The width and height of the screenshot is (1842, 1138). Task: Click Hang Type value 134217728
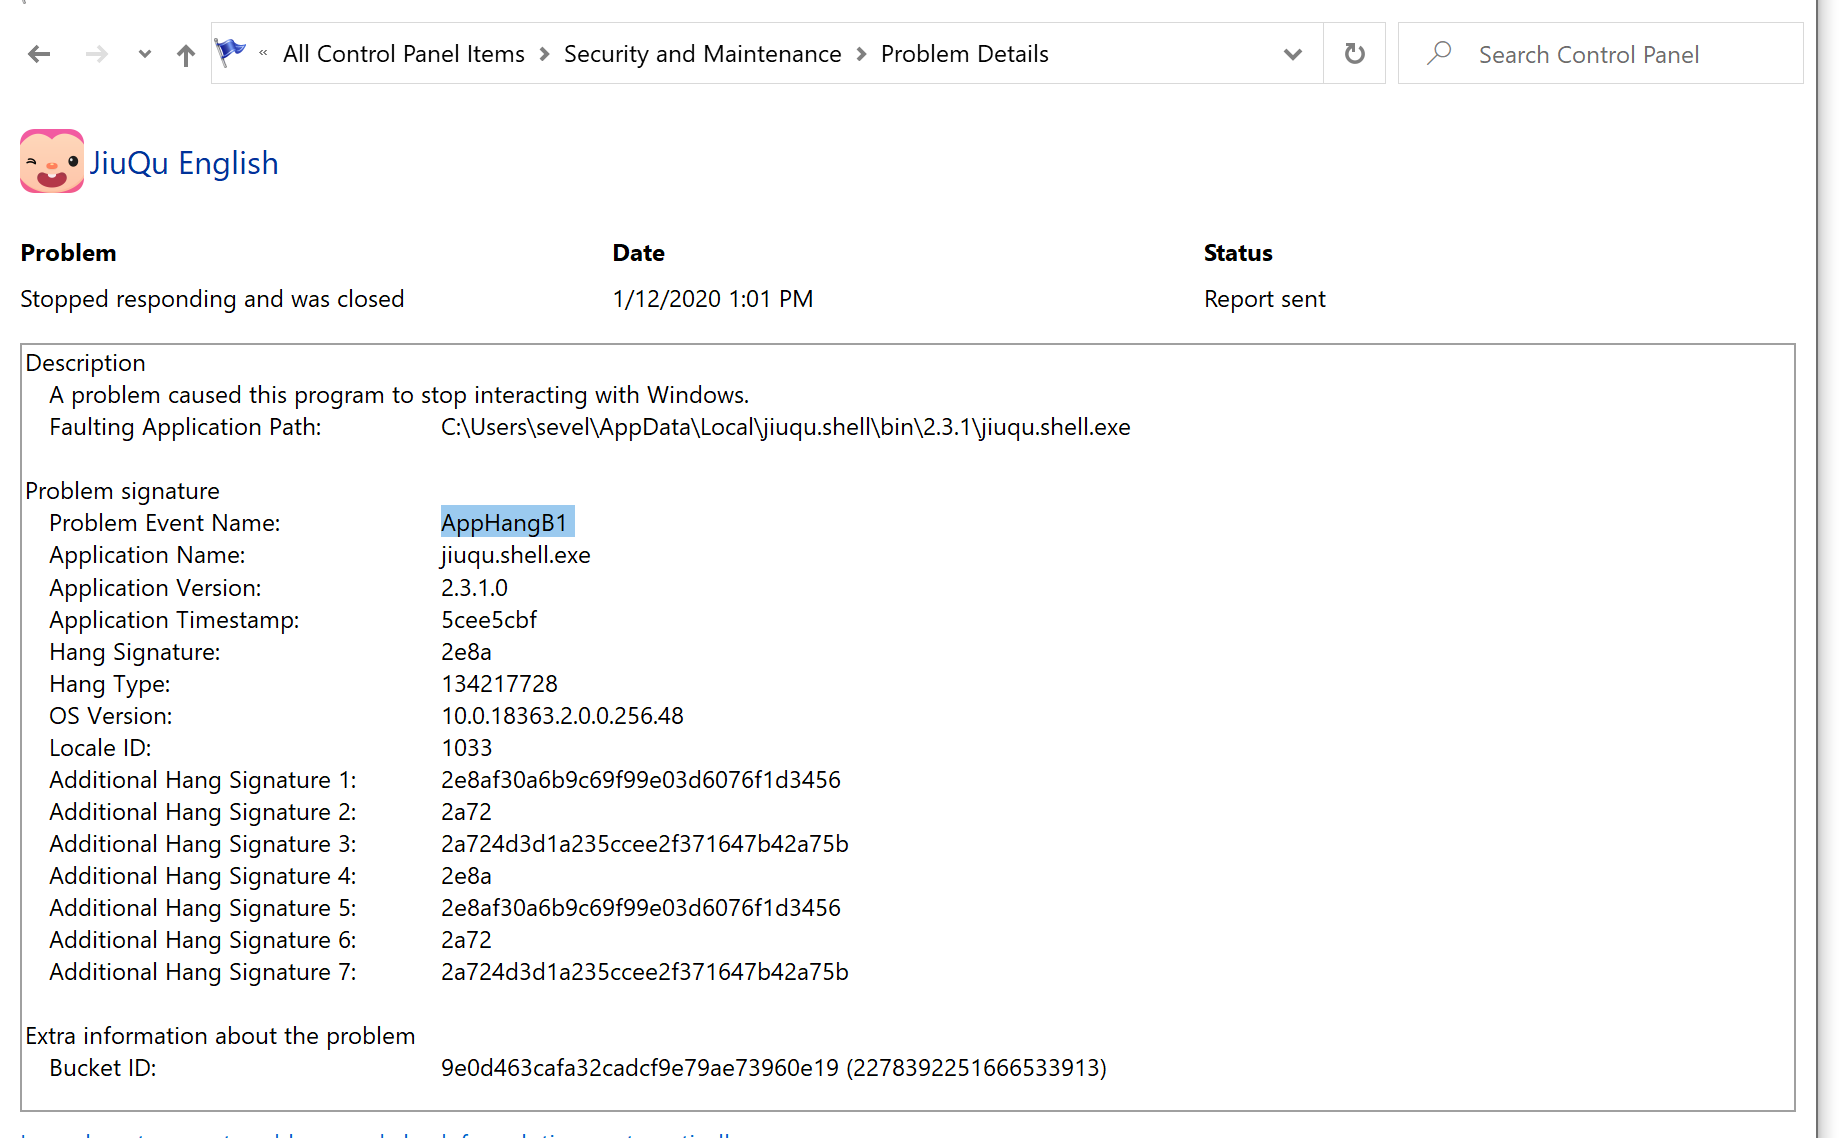pyautogui.click(x=500, y=684)
